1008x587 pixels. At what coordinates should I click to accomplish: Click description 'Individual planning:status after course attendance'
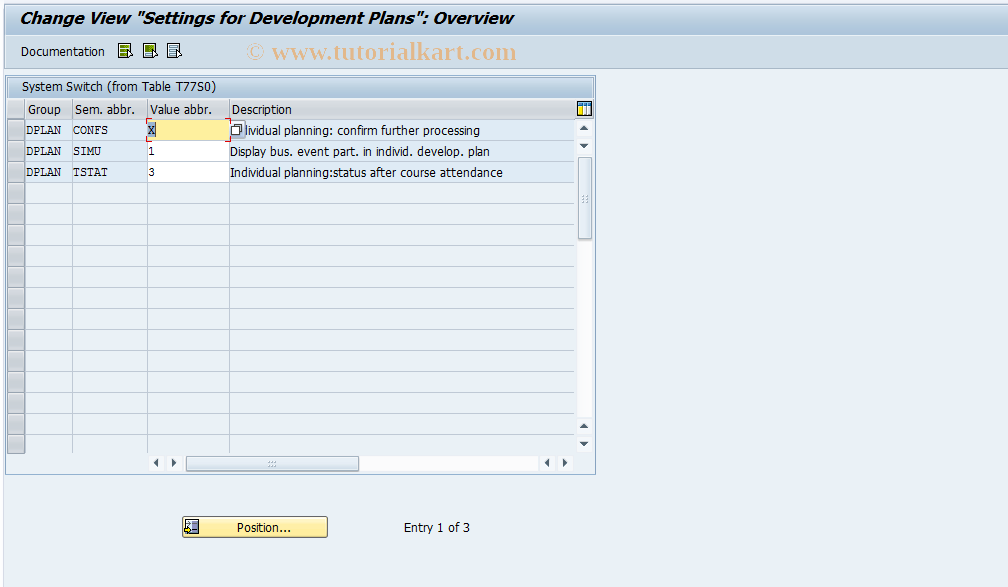(x=366, y=173)
